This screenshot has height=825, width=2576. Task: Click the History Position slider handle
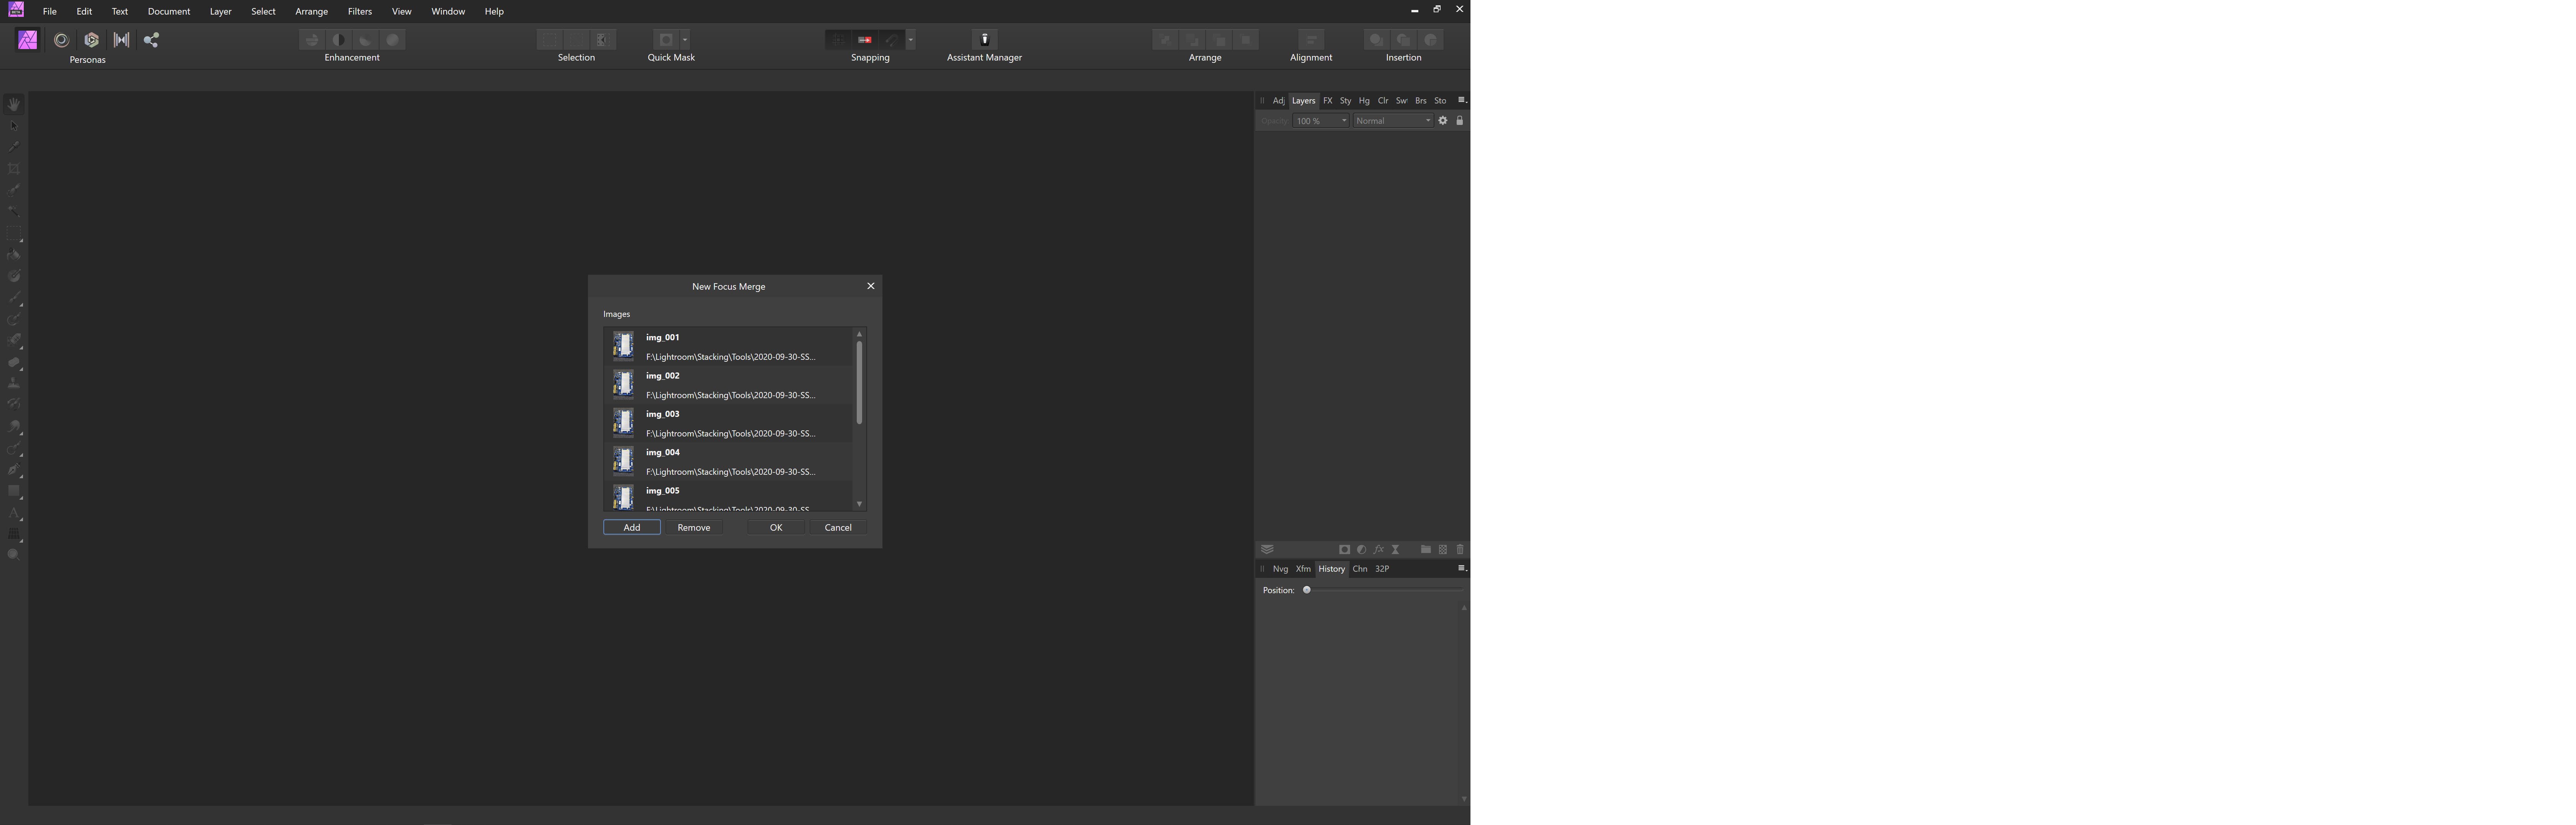tap(1307, 590)
